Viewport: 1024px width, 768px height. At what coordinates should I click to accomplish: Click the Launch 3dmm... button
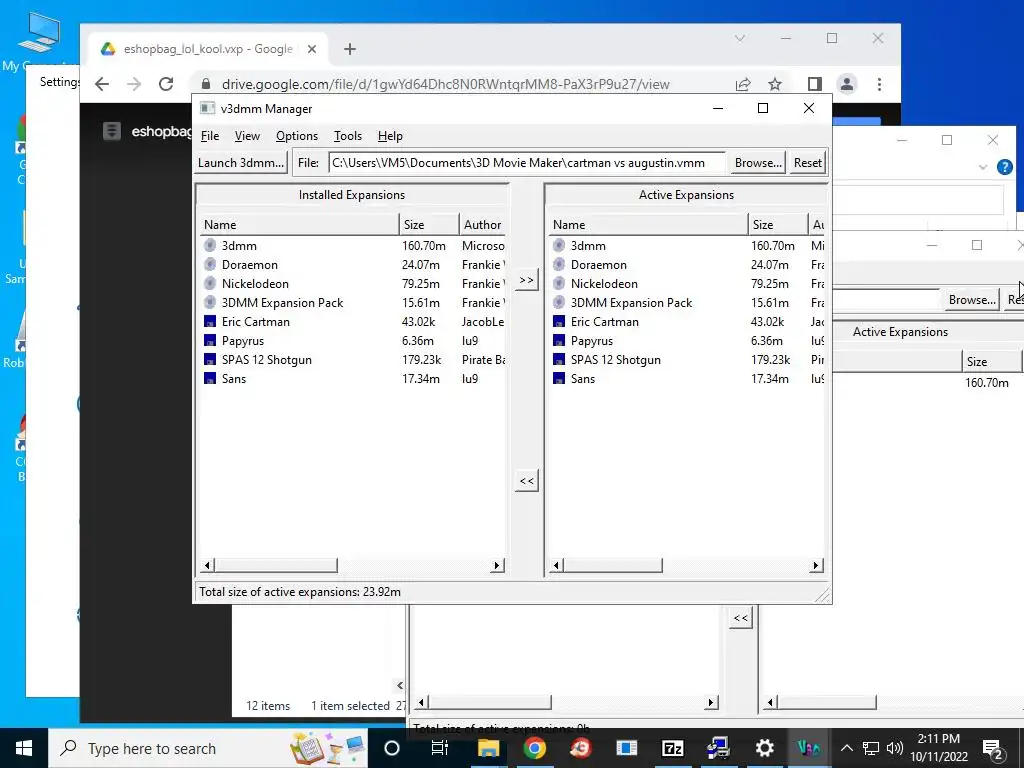pyautogui.click(x=241, y=163)
